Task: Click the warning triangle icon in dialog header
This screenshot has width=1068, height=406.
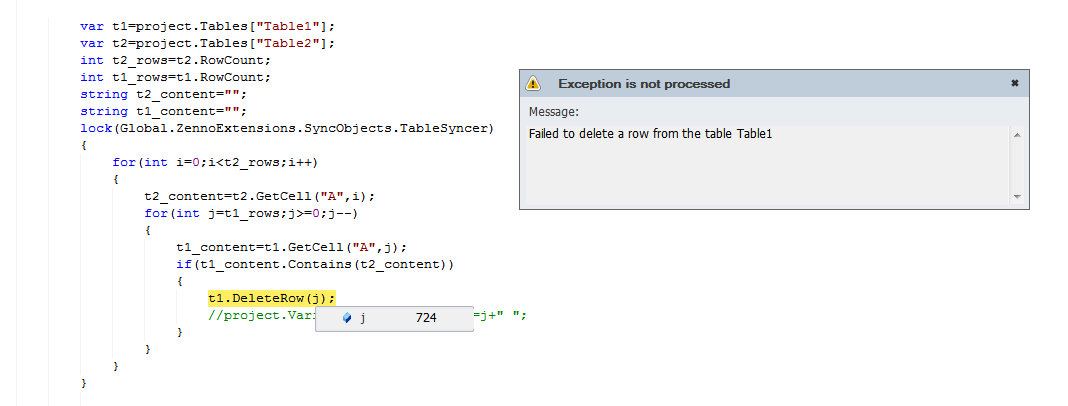Action: (533, 83)
